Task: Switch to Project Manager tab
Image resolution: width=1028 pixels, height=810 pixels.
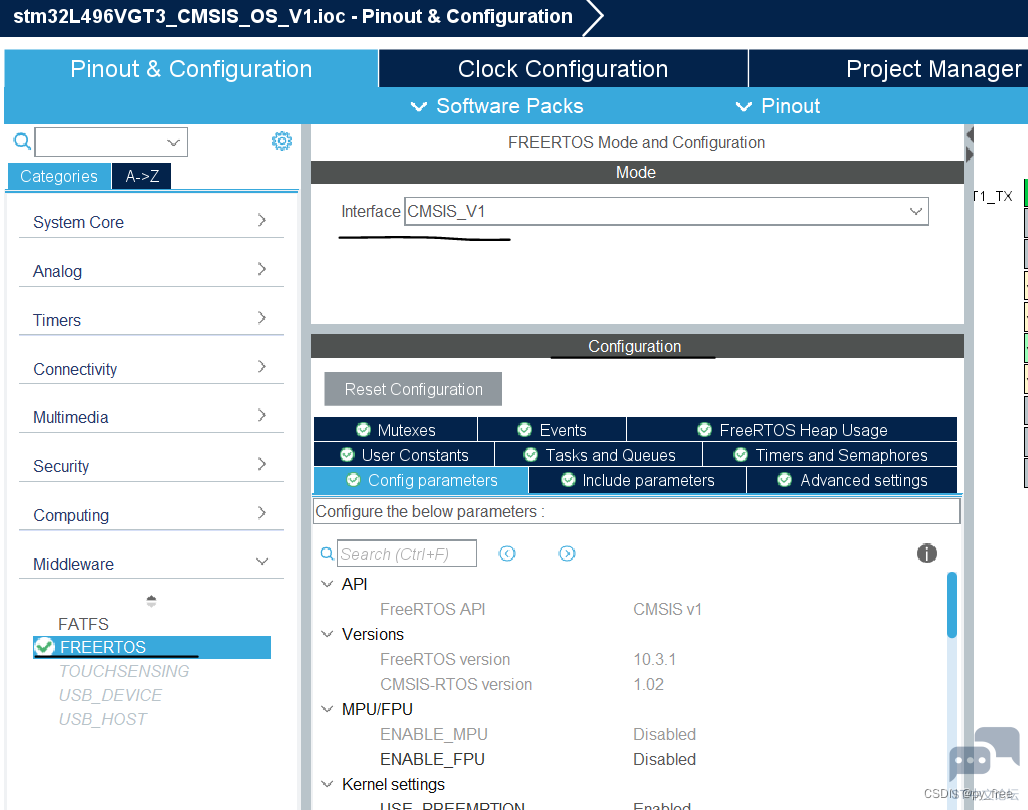Action: click(888, 68)
